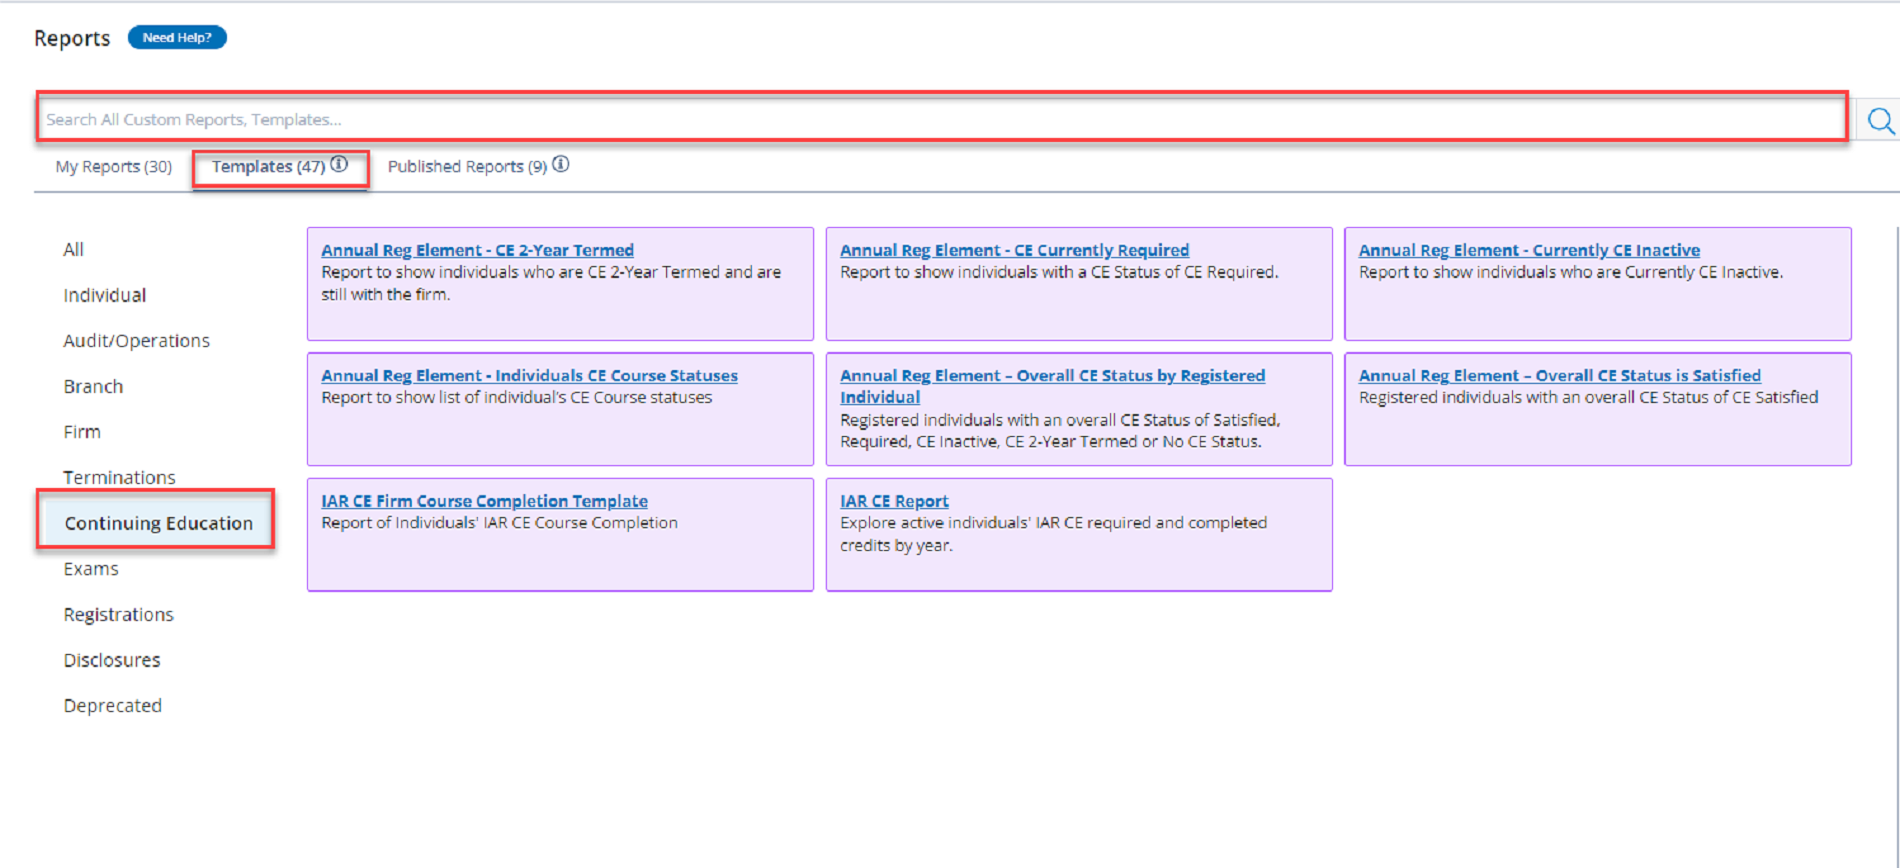
Task: Show the Exams template category
Action: 91,569
